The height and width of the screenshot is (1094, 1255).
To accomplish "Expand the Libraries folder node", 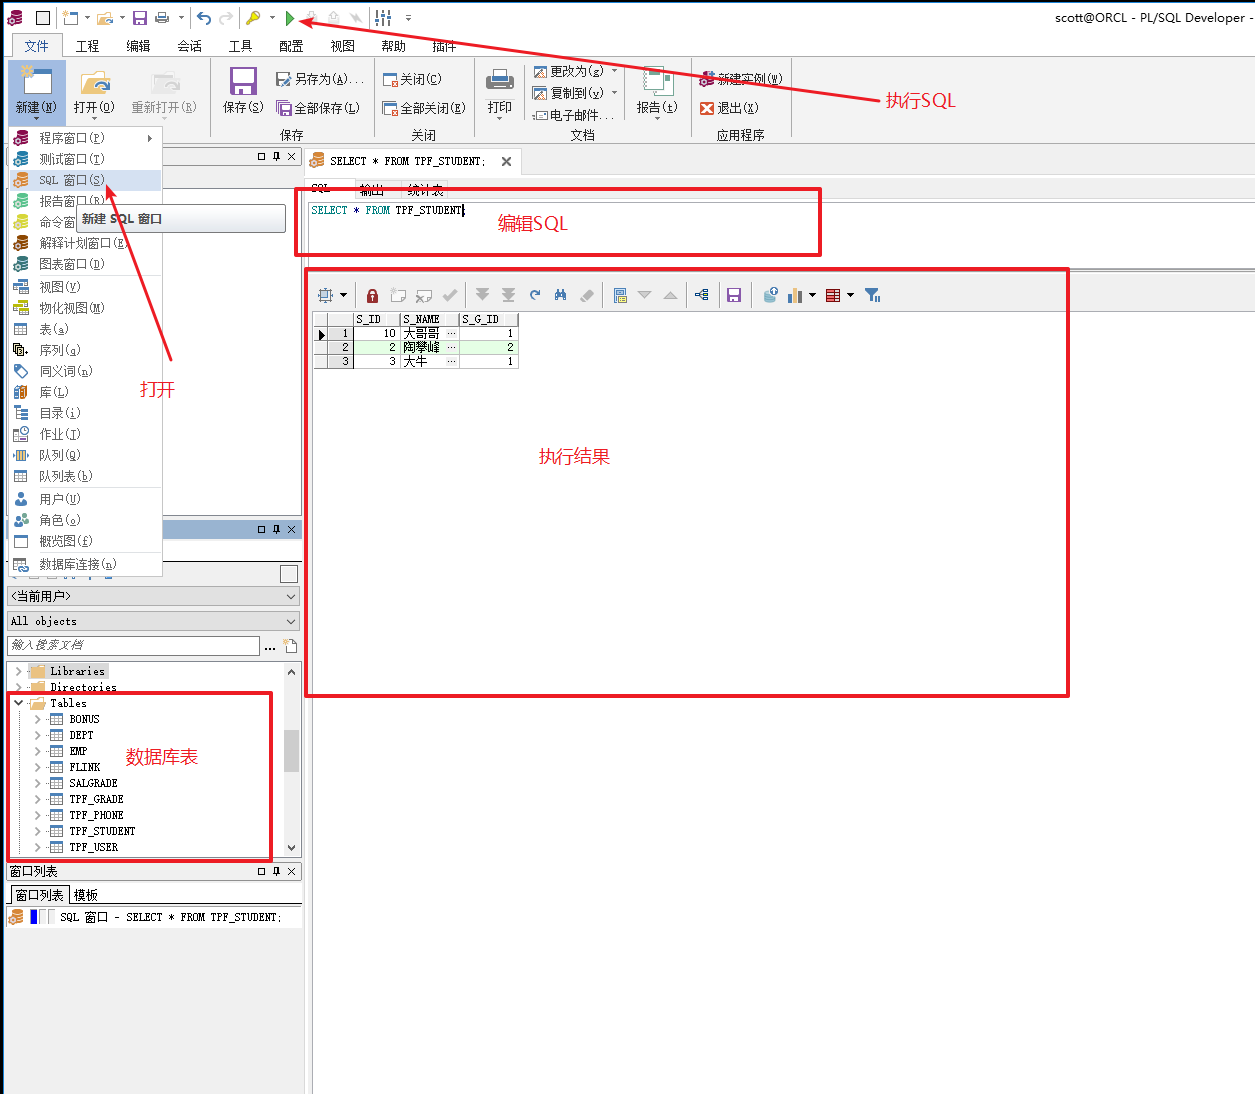I will pos(19,671).
